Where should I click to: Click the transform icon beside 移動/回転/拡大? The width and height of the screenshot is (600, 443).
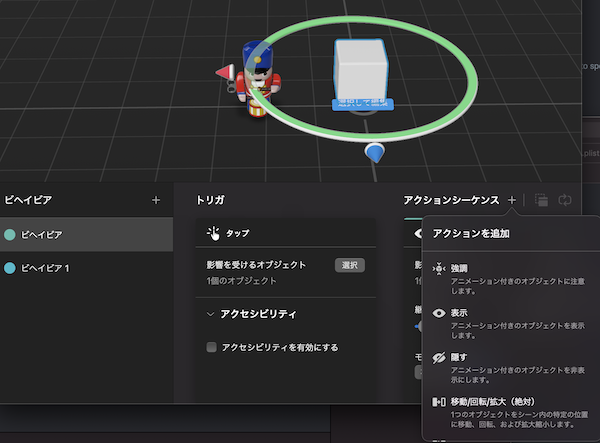pyautogui.click(x=439, y=402)
